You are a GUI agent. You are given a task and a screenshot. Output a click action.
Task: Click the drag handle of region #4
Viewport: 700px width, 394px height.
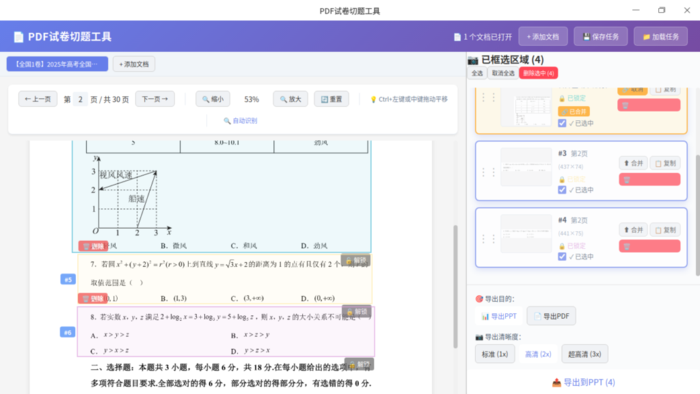(488, 239)
